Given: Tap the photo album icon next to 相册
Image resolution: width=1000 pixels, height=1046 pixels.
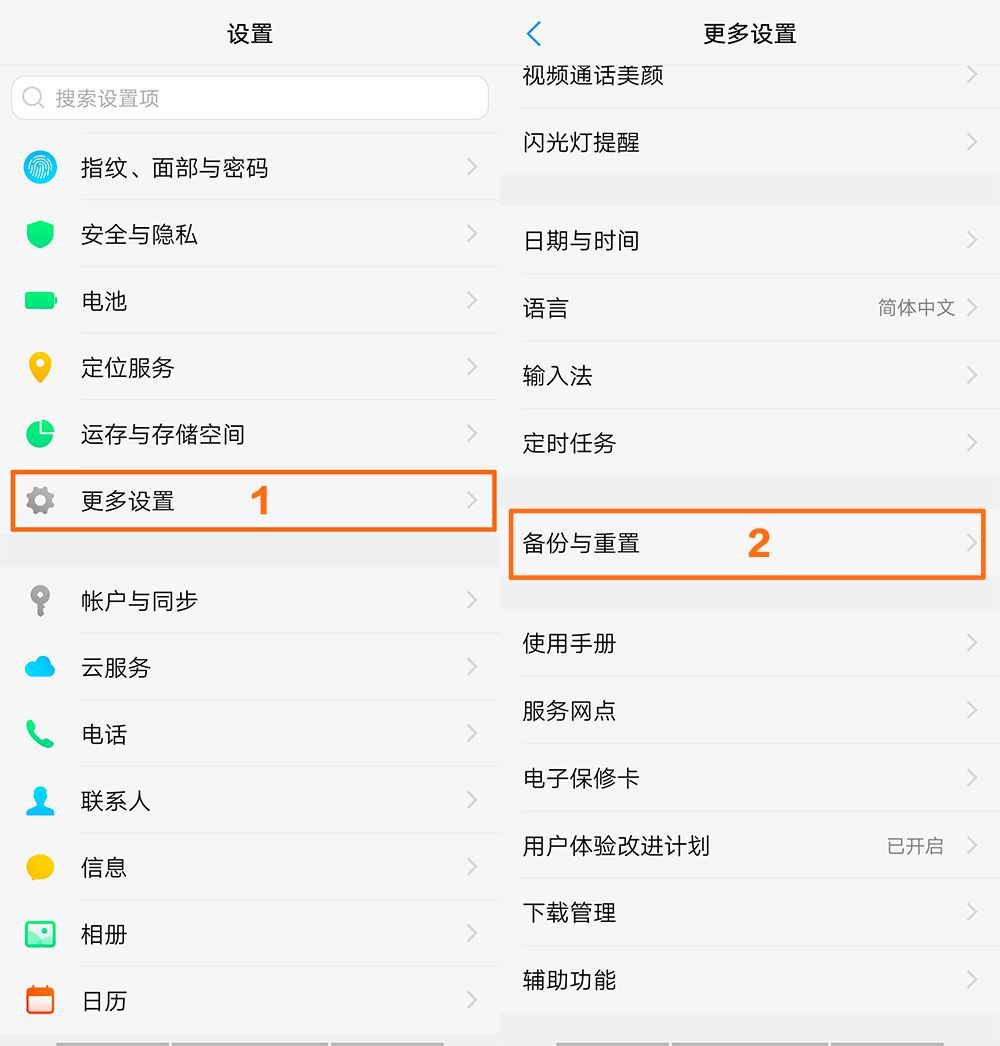Looking at the screenshot, I should click(38, 934).
